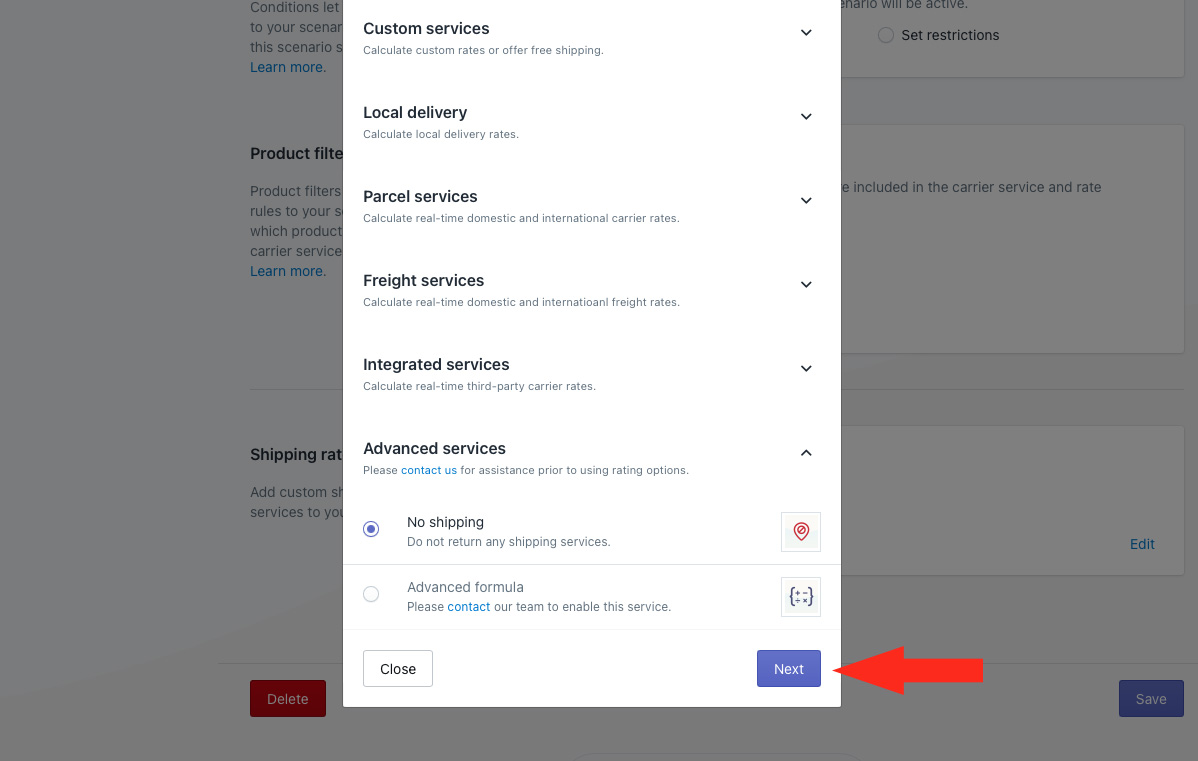Expand the Integrated services chevron
This screenshot has height=761, width=1198.
coord(806,368)
